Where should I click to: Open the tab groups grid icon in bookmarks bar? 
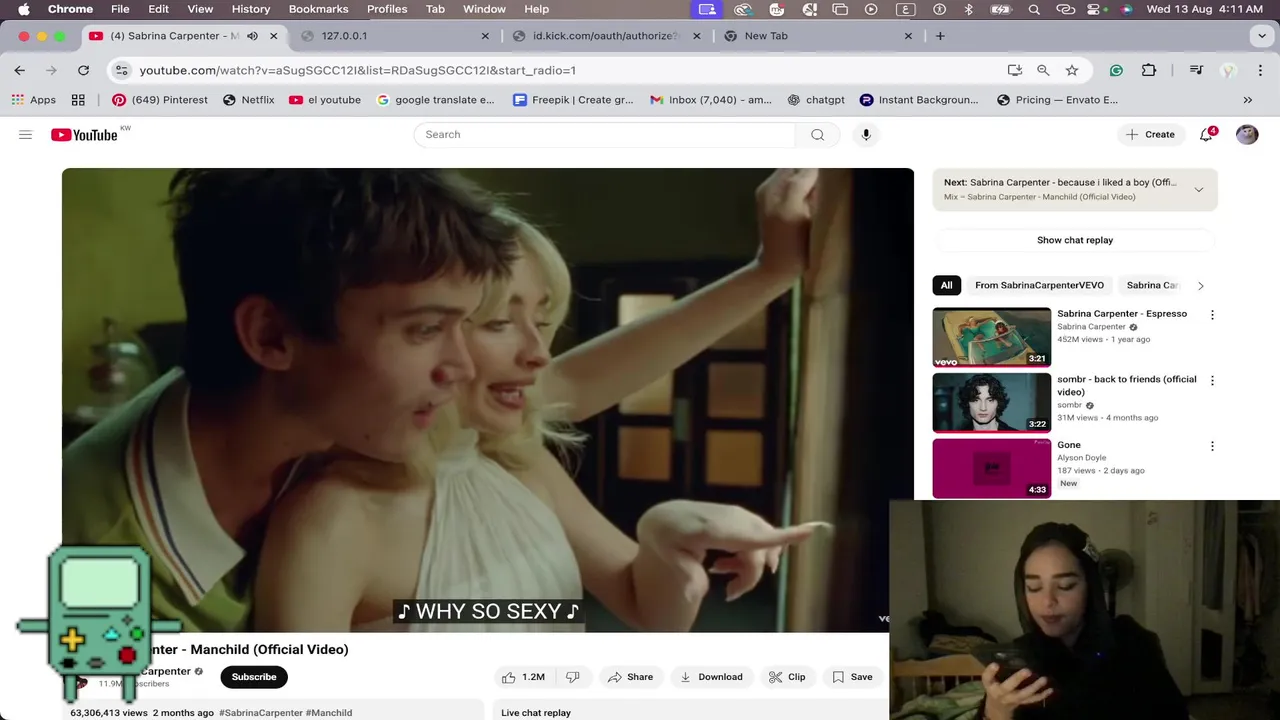[x=78, y=100]
